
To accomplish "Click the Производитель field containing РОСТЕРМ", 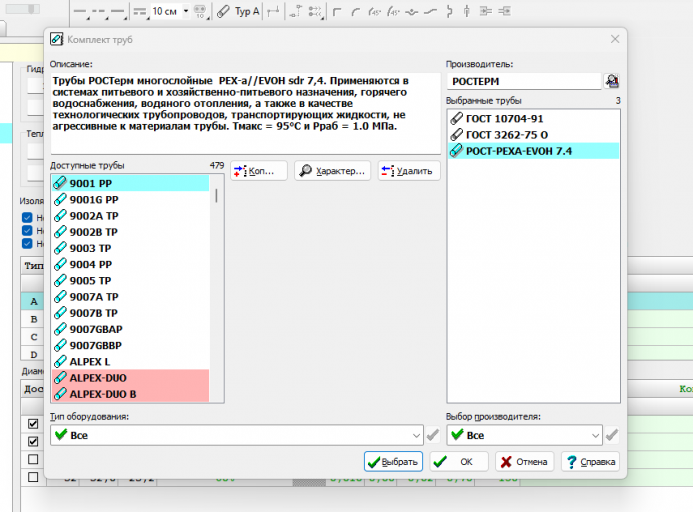I will [x=524, y=81].
